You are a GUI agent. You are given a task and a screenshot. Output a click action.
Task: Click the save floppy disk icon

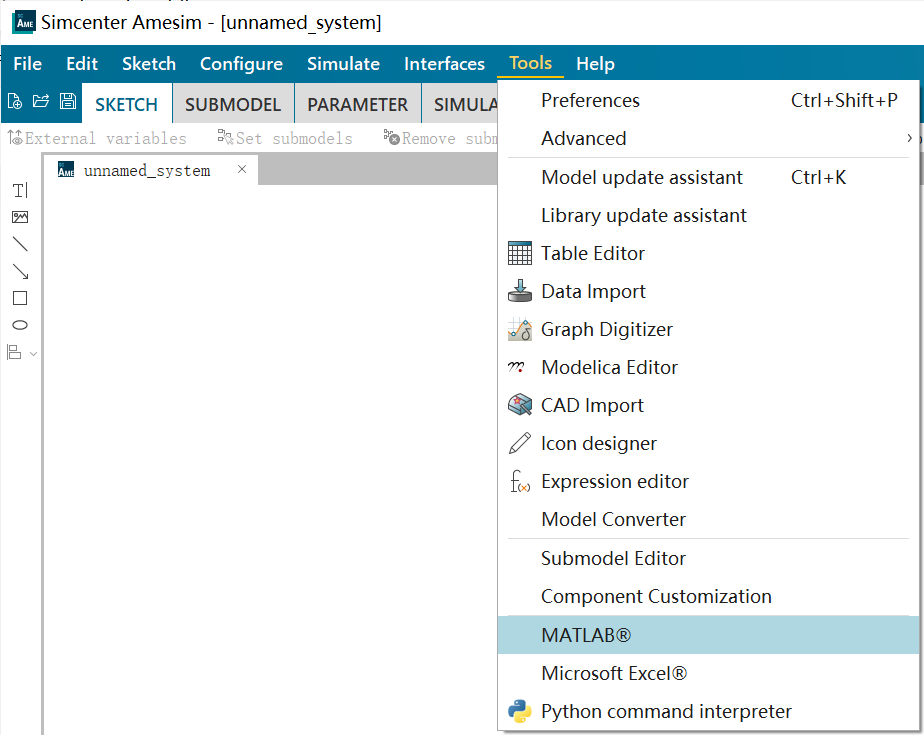click(68, 101)
